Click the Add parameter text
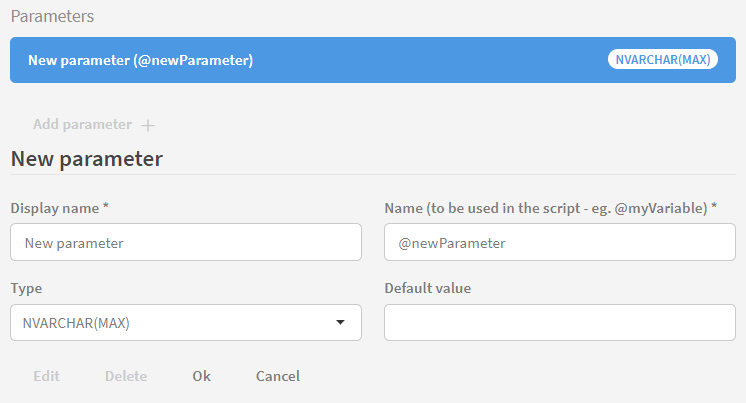 click(x=82, y=125)
